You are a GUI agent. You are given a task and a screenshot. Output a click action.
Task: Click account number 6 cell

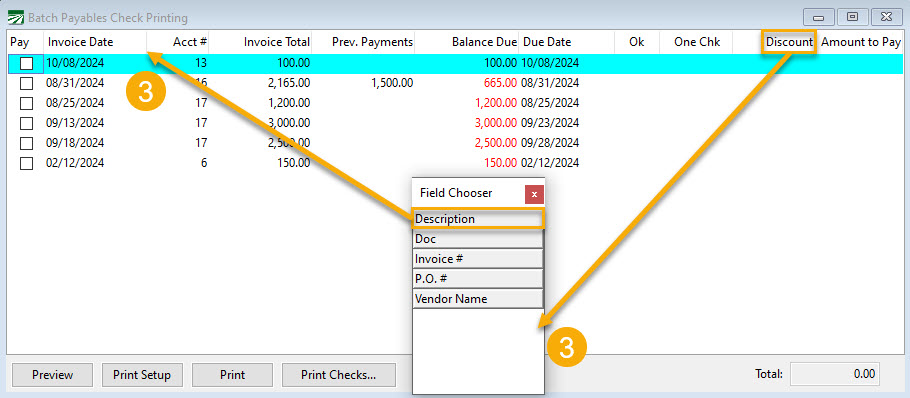click(x=204, y=163)
